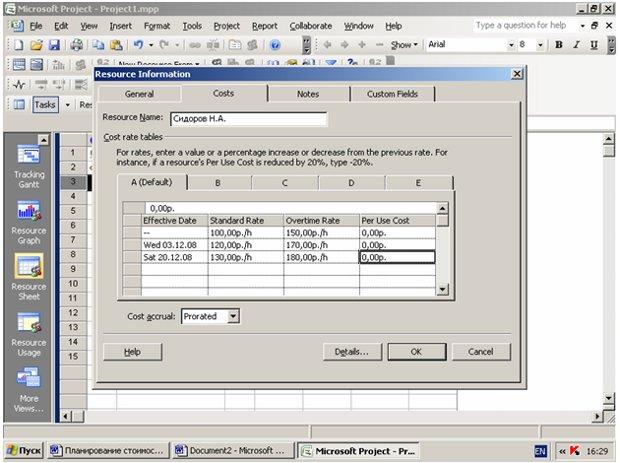Click the Save toolbar icon

[54, 45]
